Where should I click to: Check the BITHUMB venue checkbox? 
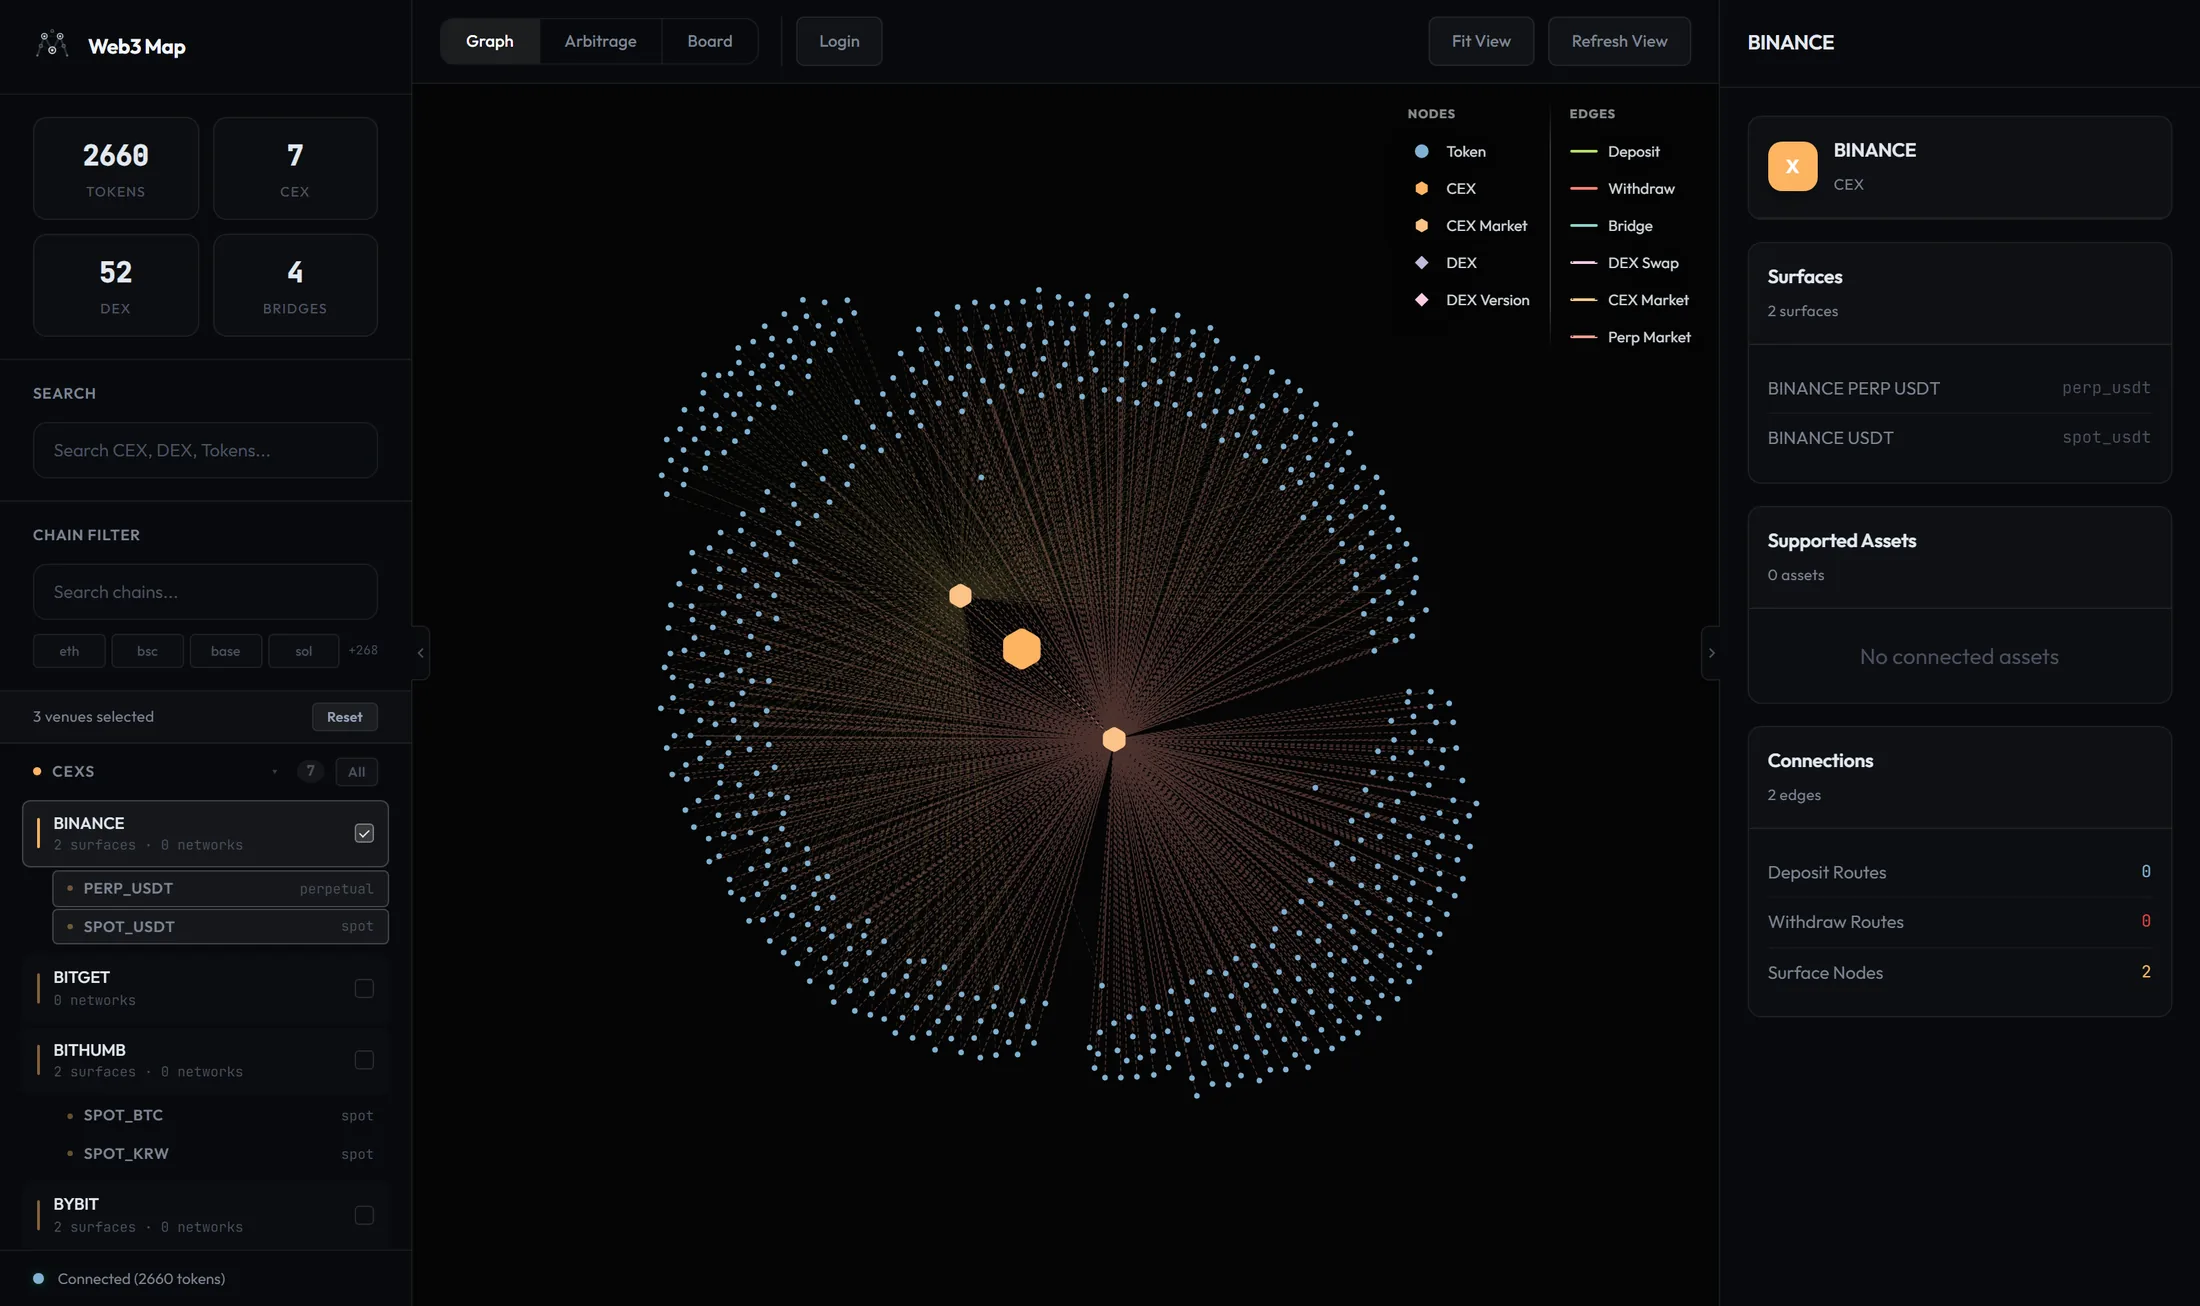pyautogui.click(x=364, y=1060)
